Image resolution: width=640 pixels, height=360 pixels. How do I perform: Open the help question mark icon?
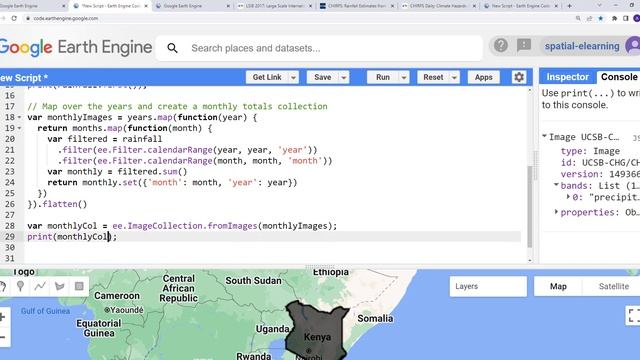pyautogui.click(x=500, y=45)
